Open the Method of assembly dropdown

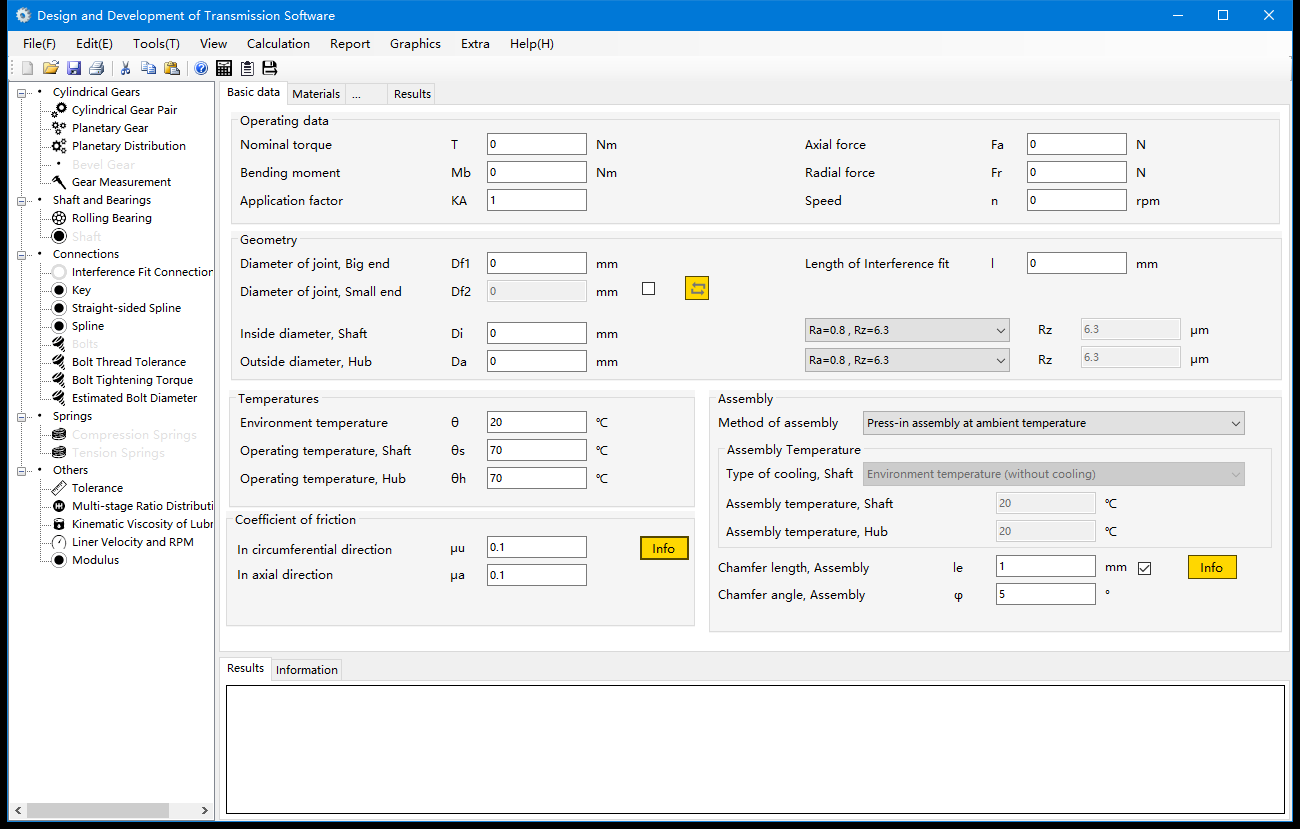[x=1054, y=423]
